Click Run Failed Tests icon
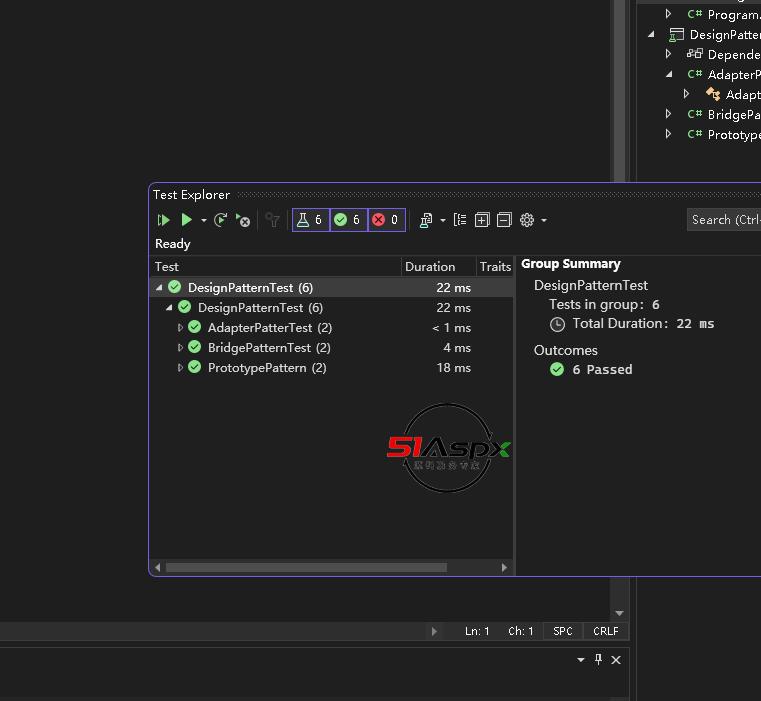Image resolution: width=761 pixels, height=701 pixels. tap(243, 220)
